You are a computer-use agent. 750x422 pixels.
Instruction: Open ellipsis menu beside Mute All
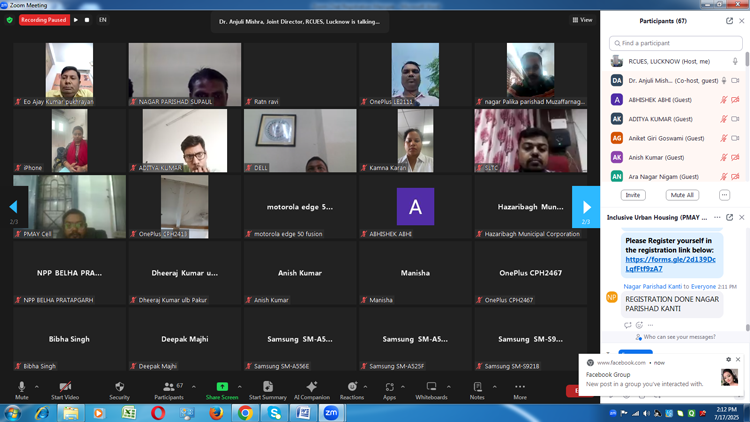tap(725, 195)
